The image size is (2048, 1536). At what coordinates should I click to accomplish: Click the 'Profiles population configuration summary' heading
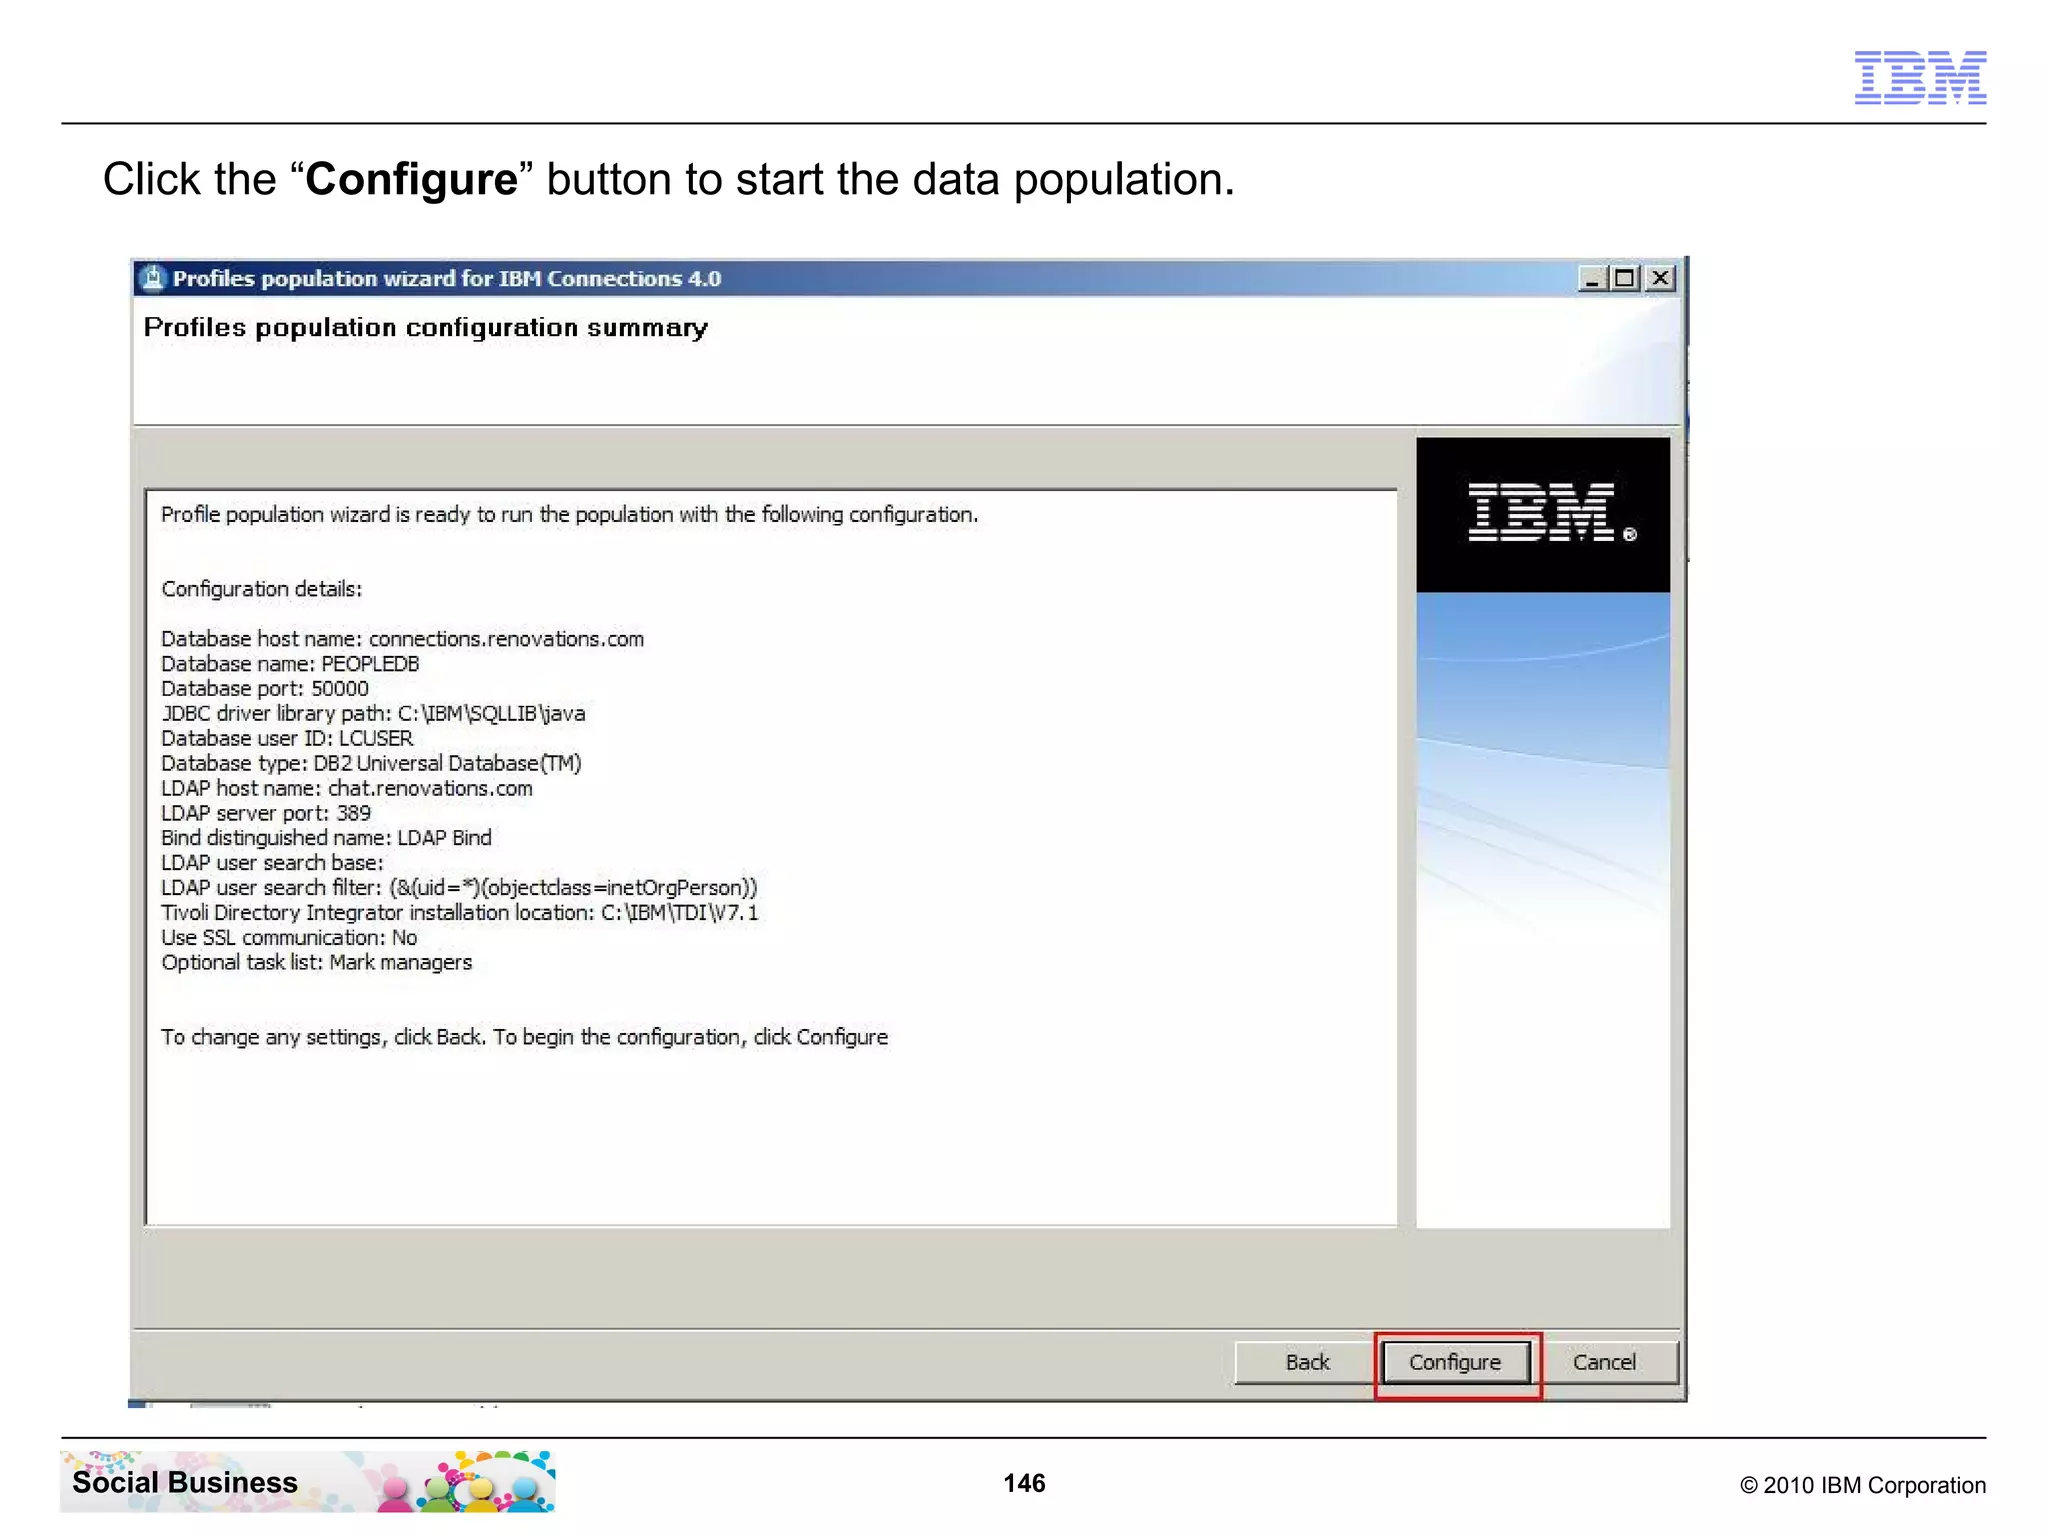point(426,328)
